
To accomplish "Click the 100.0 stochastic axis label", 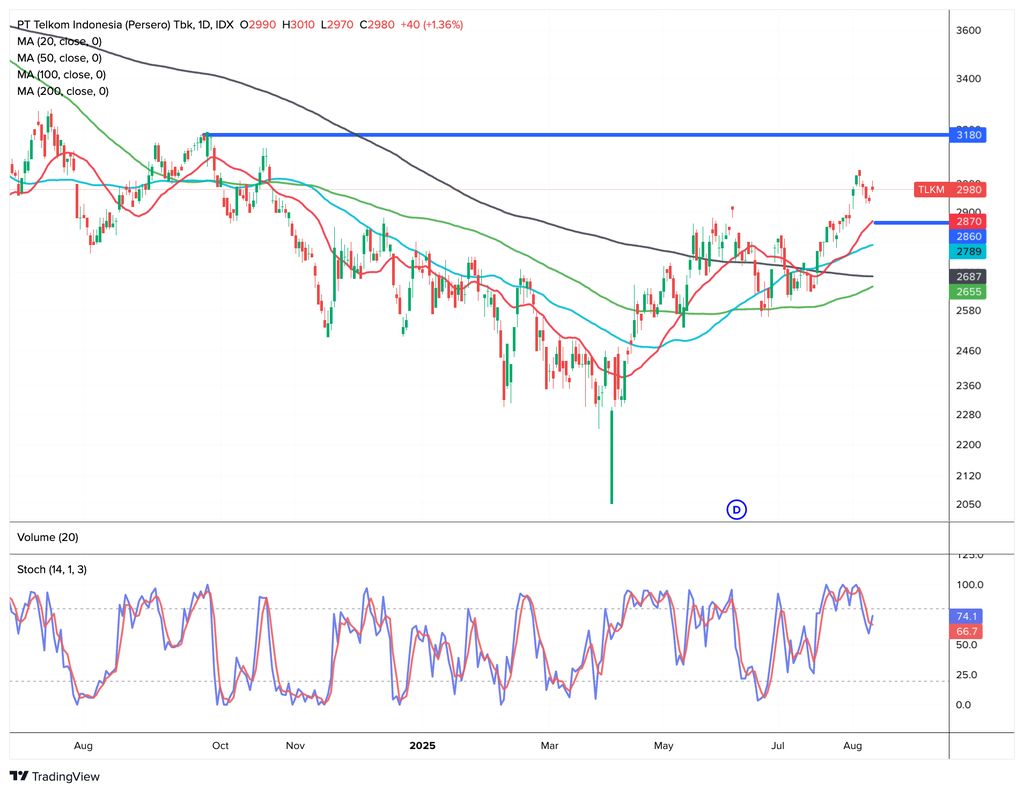I will (969, 585).
